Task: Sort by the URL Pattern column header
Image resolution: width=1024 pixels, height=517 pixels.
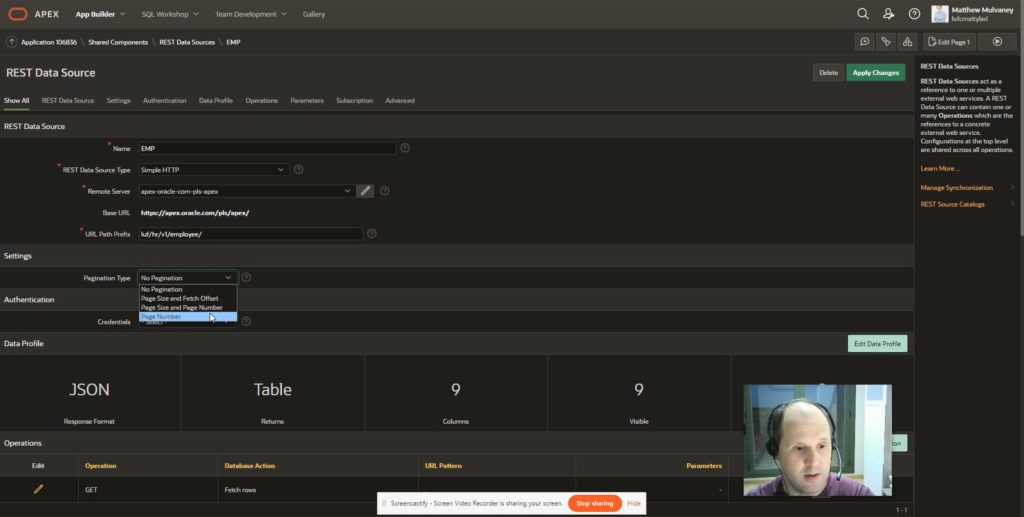Action: coord(443,465)
